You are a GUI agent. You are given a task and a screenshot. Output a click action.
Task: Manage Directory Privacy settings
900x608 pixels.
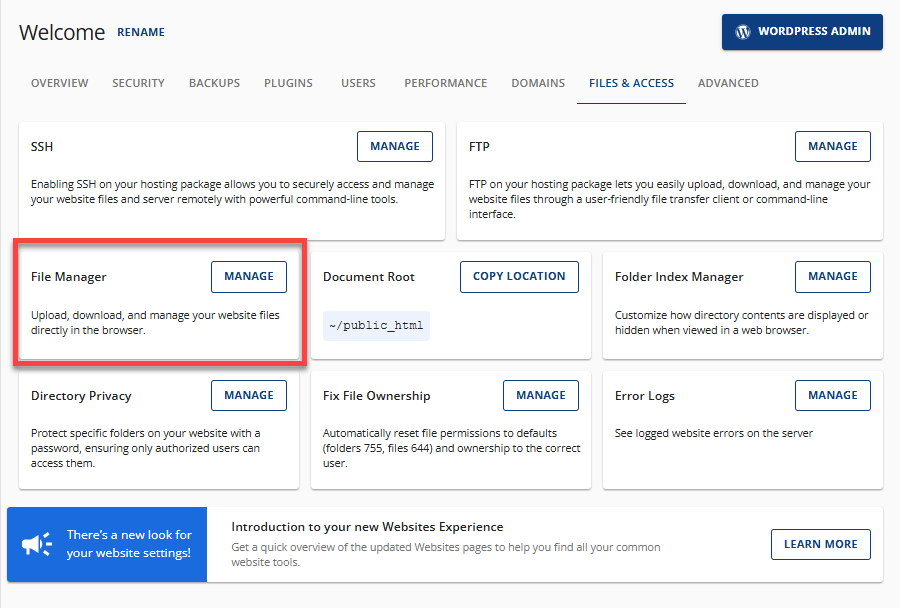point(249,396)
